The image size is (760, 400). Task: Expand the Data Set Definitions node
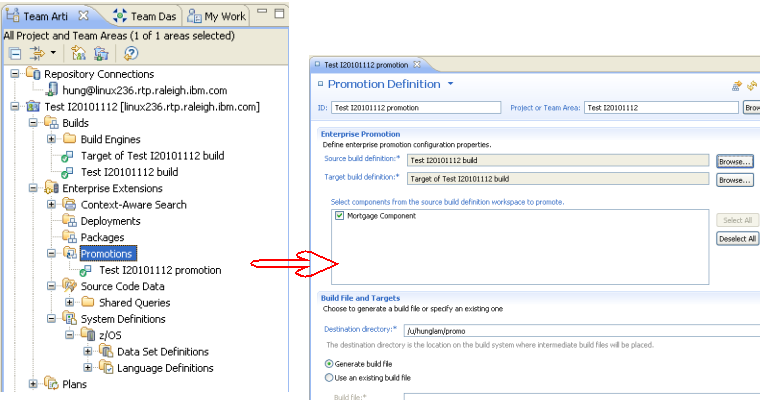pyautogui.click(x=88, y=352)
